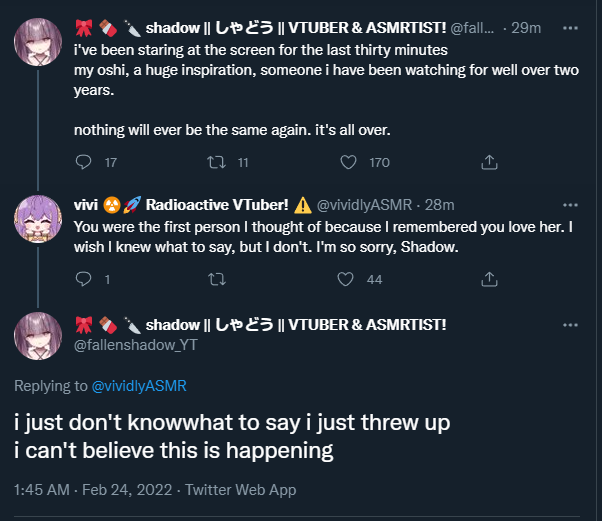Reply to vivi's tweet
Image resolution: width=602 pixels, height=521 pixels.
(84, 279)
